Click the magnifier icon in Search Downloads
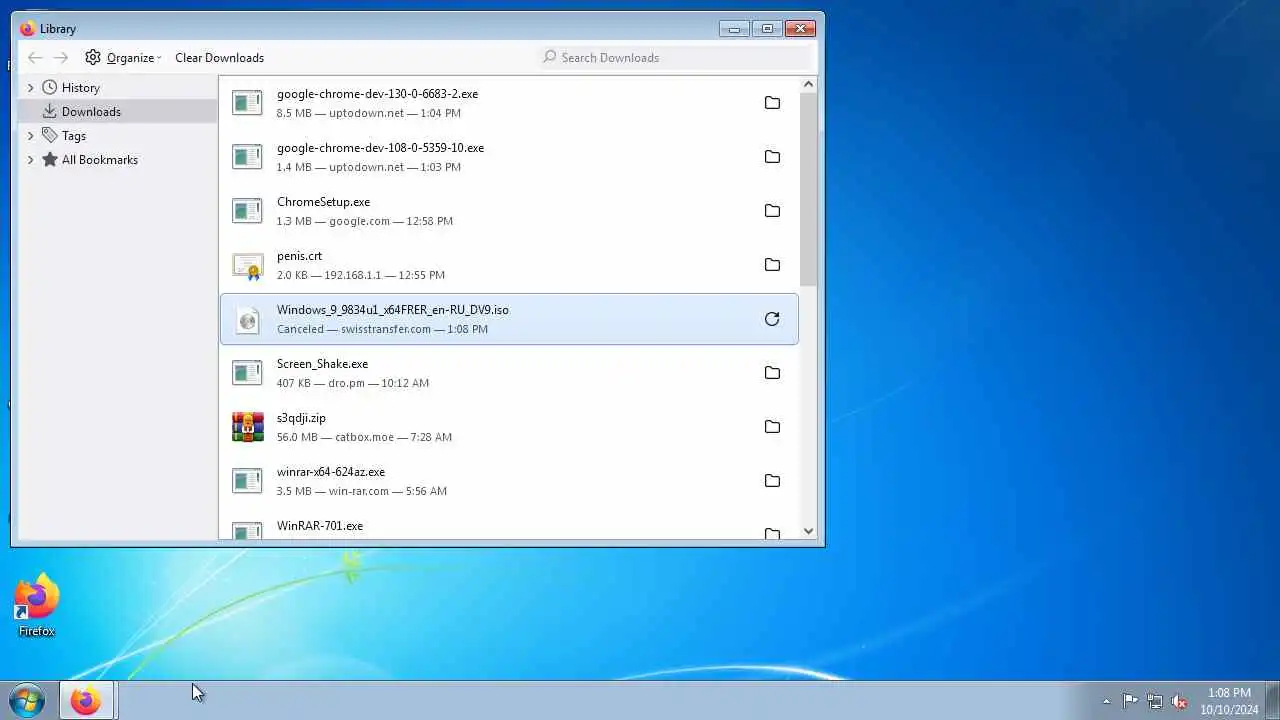This screenshot has height=720, width=1280. [549, 57]
